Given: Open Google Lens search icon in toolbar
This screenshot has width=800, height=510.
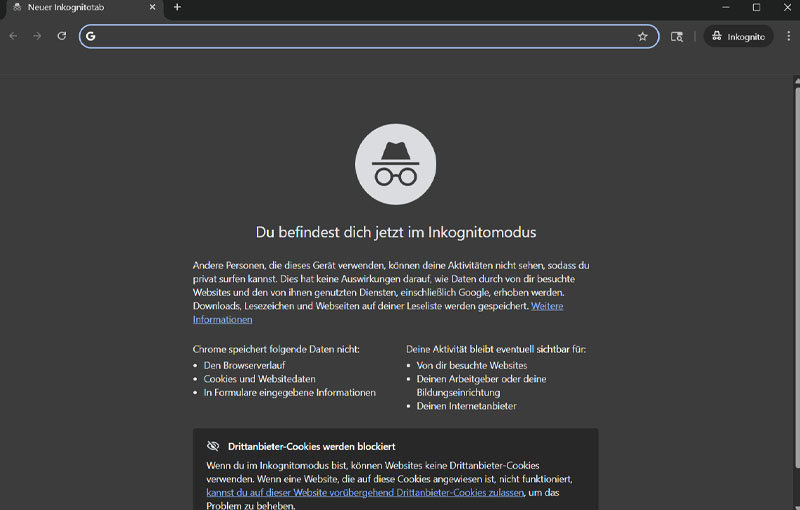Looking at the screenshot, I should tap(677, 36).
